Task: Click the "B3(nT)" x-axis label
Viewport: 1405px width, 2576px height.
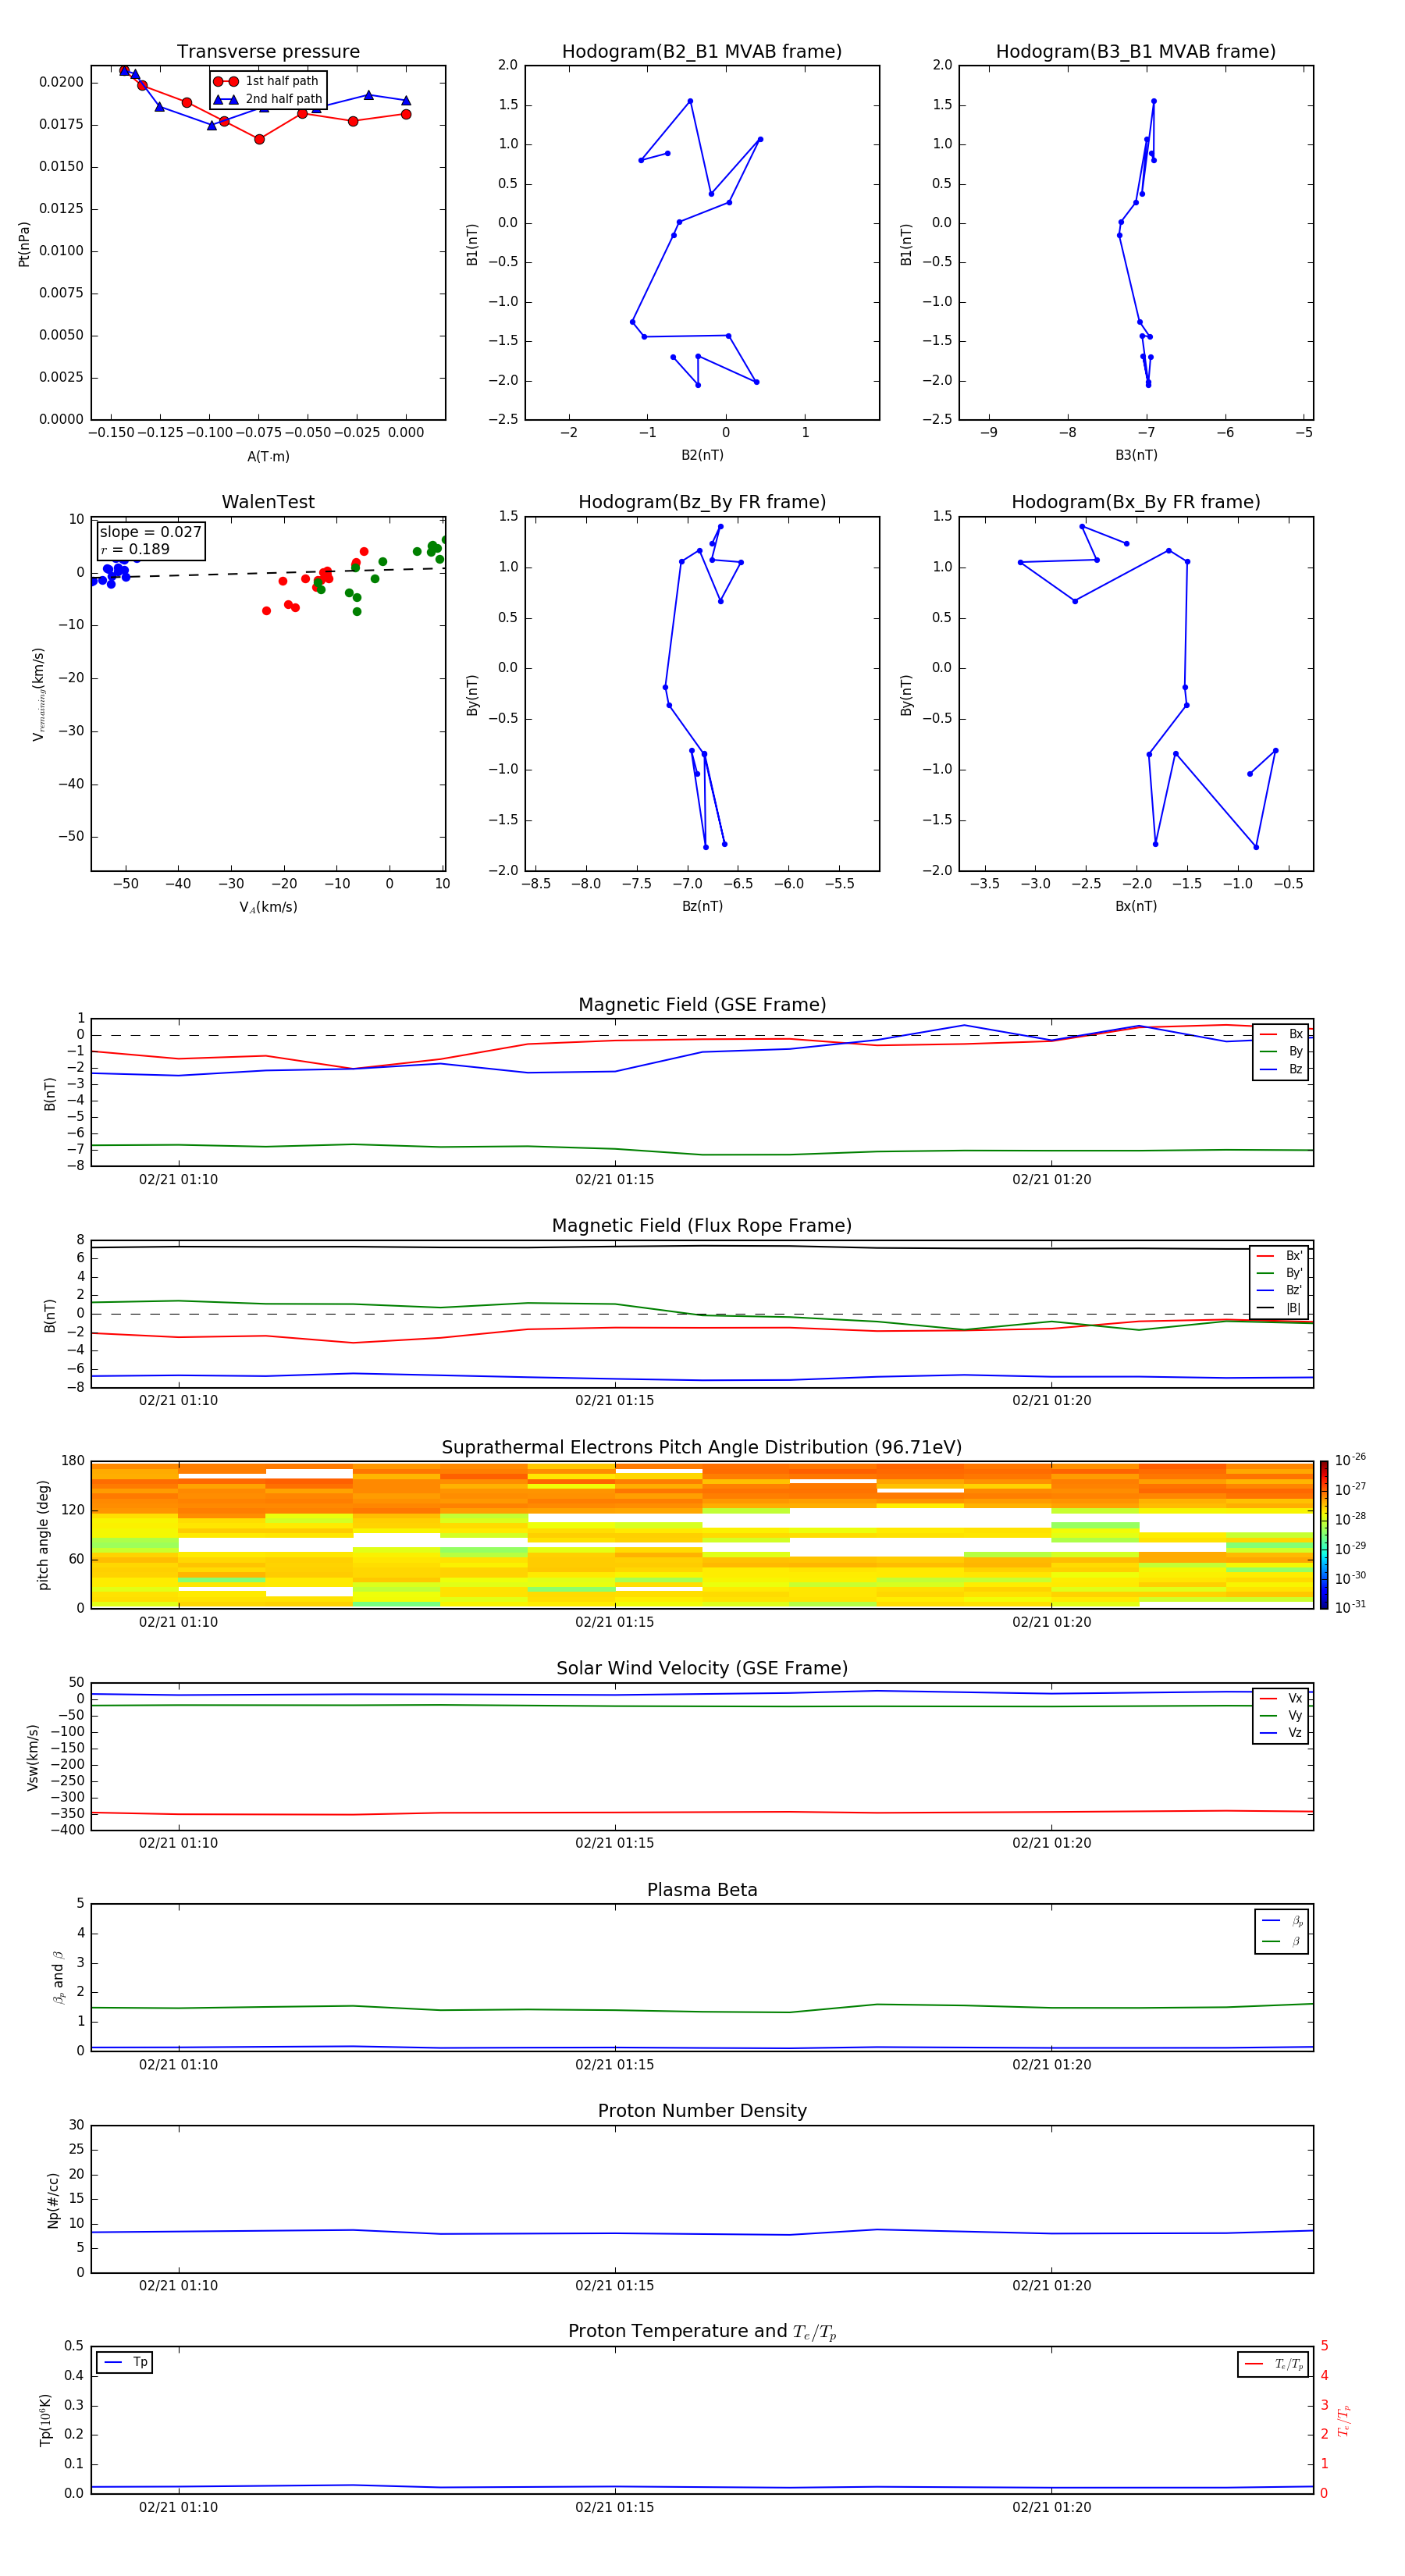Action: 1136,455
